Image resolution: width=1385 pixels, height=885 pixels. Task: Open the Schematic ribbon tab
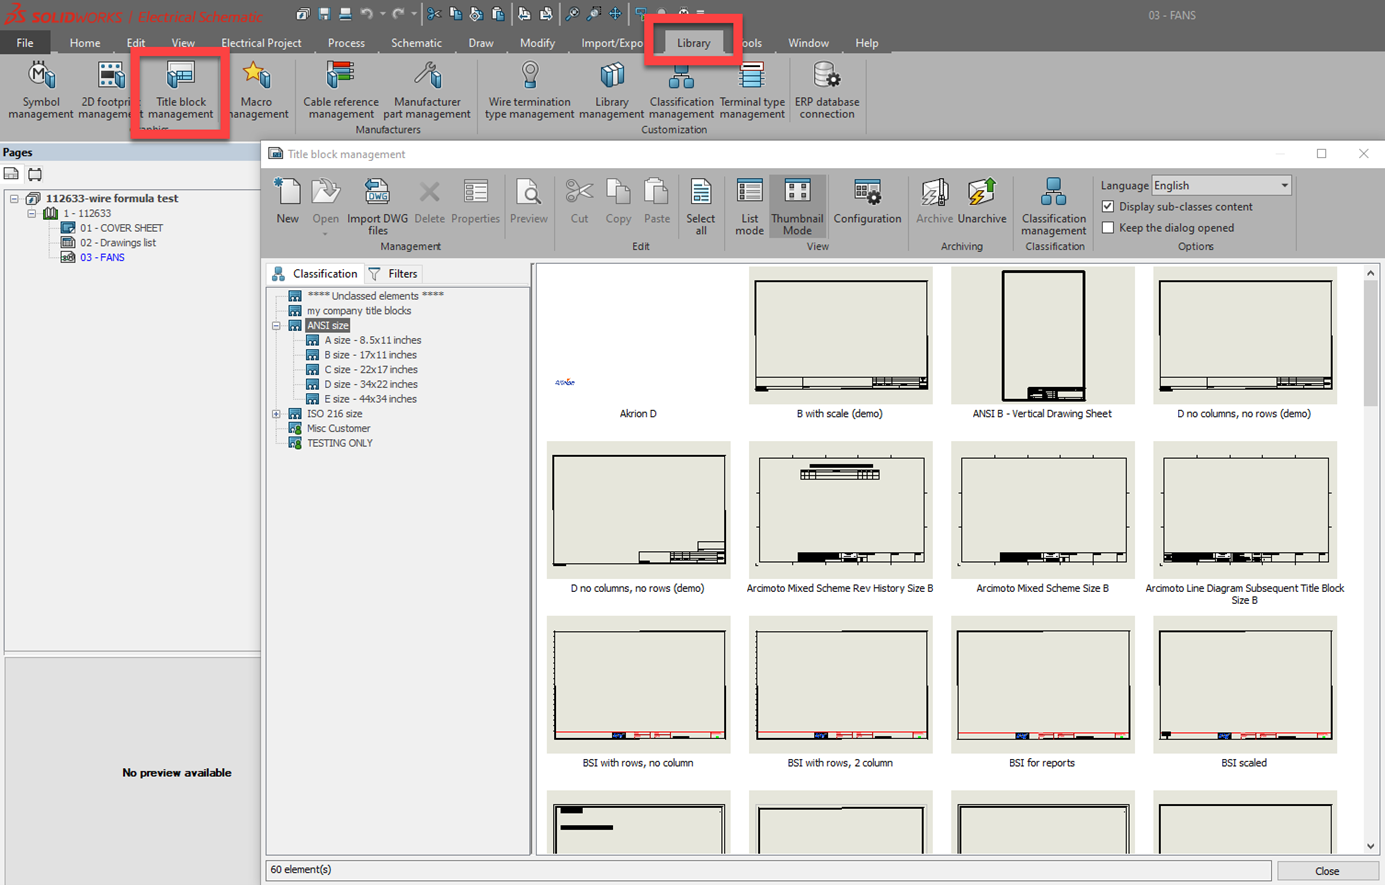(x=416, y=43)
